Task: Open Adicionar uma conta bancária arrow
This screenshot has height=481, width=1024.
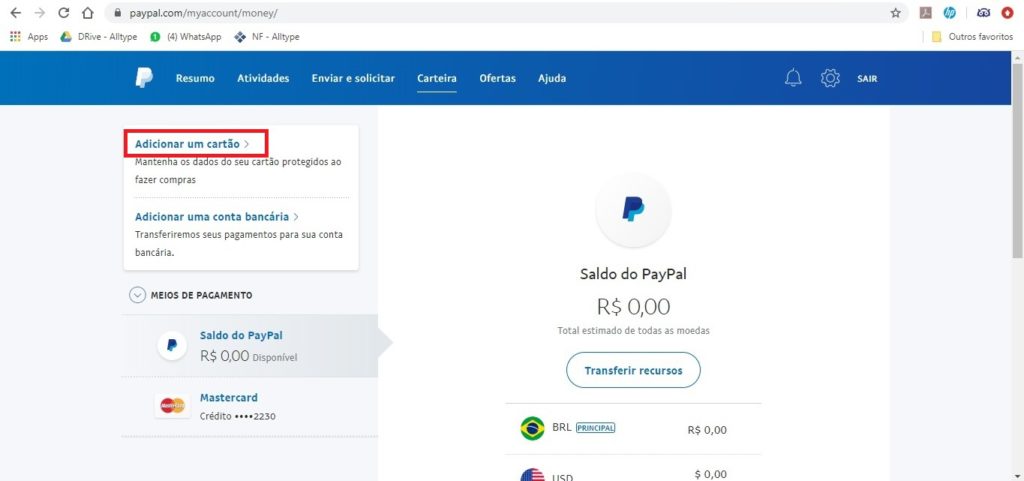Action: (296, 217)
